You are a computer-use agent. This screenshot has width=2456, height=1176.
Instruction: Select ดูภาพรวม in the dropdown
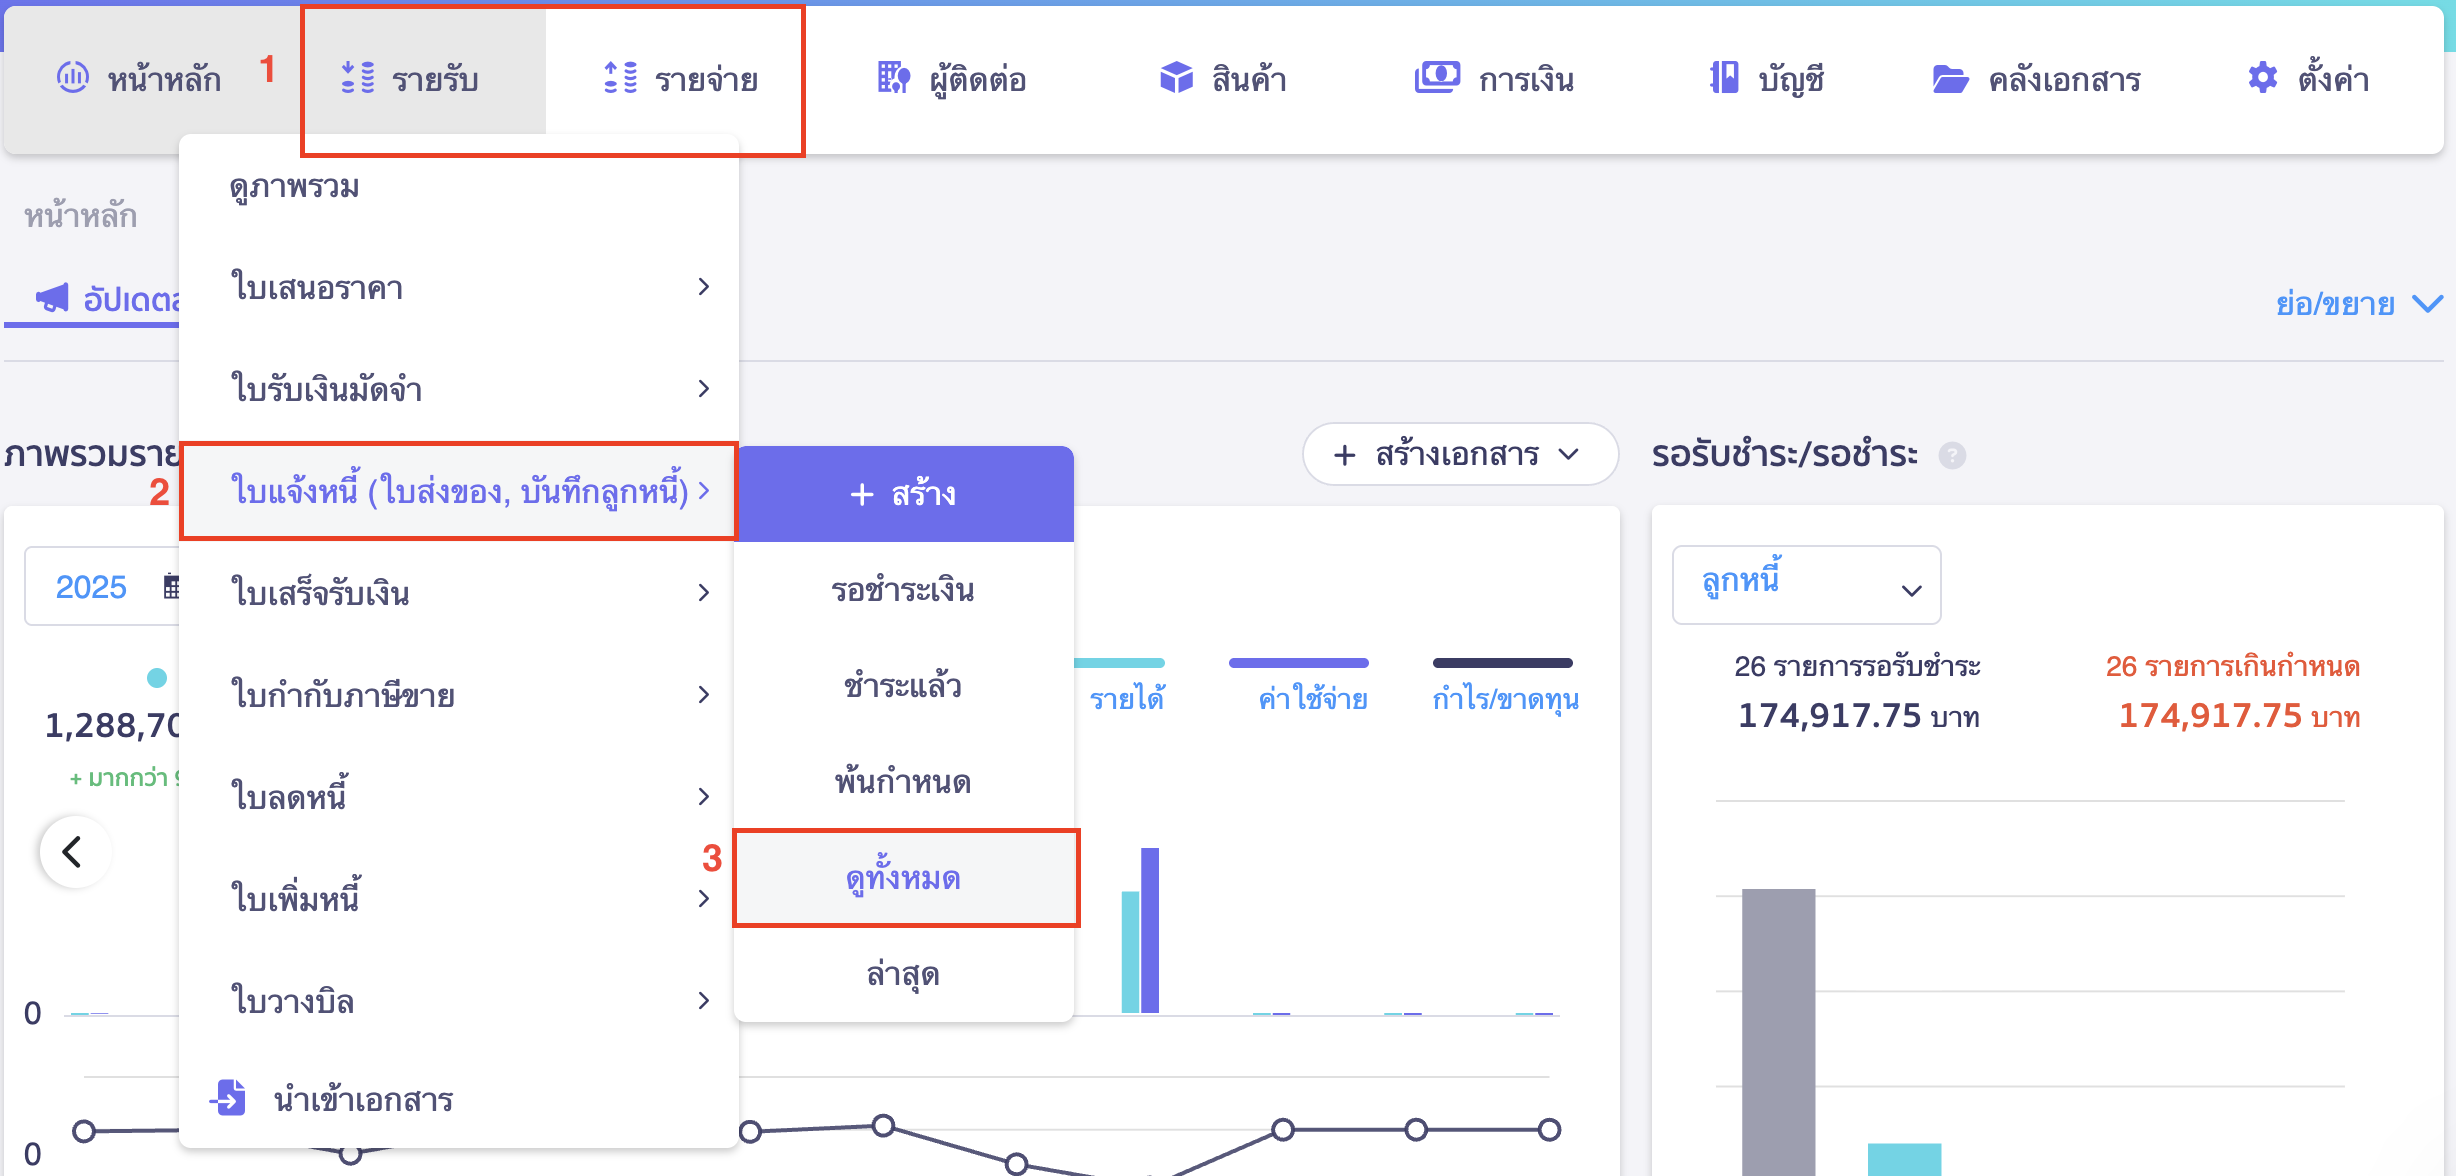pos(294,186)
